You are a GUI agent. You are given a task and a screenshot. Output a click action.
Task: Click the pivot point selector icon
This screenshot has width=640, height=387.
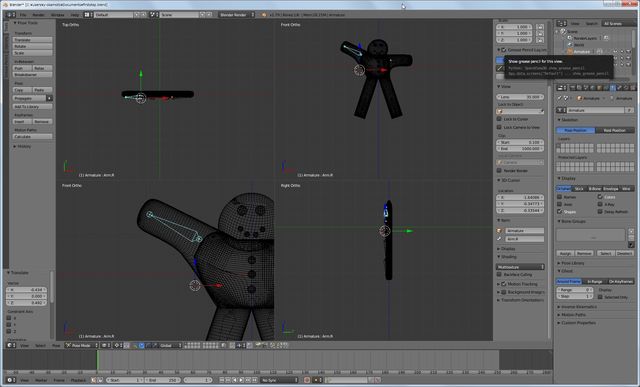[x=118, y=345]
